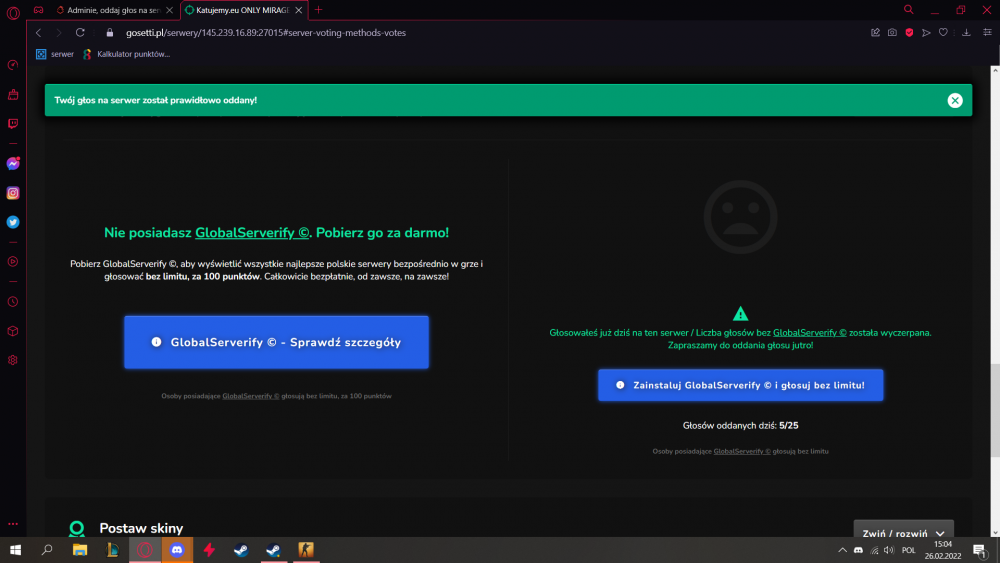This screenshot has height=563, width=1000.
Task: Click the send/flow arrow icon in toolbar
Action: [926, 33]
